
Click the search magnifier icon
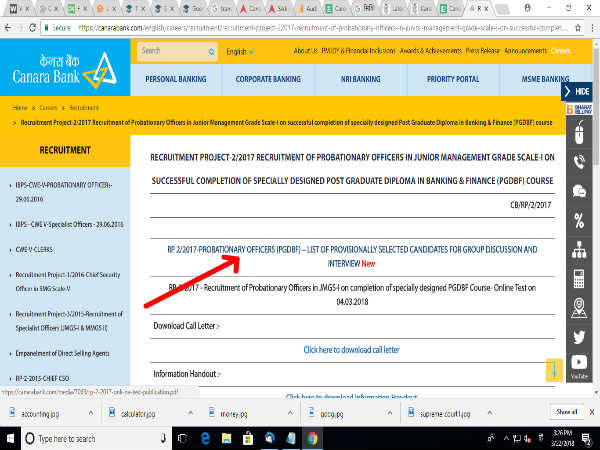tap(212, 52)
